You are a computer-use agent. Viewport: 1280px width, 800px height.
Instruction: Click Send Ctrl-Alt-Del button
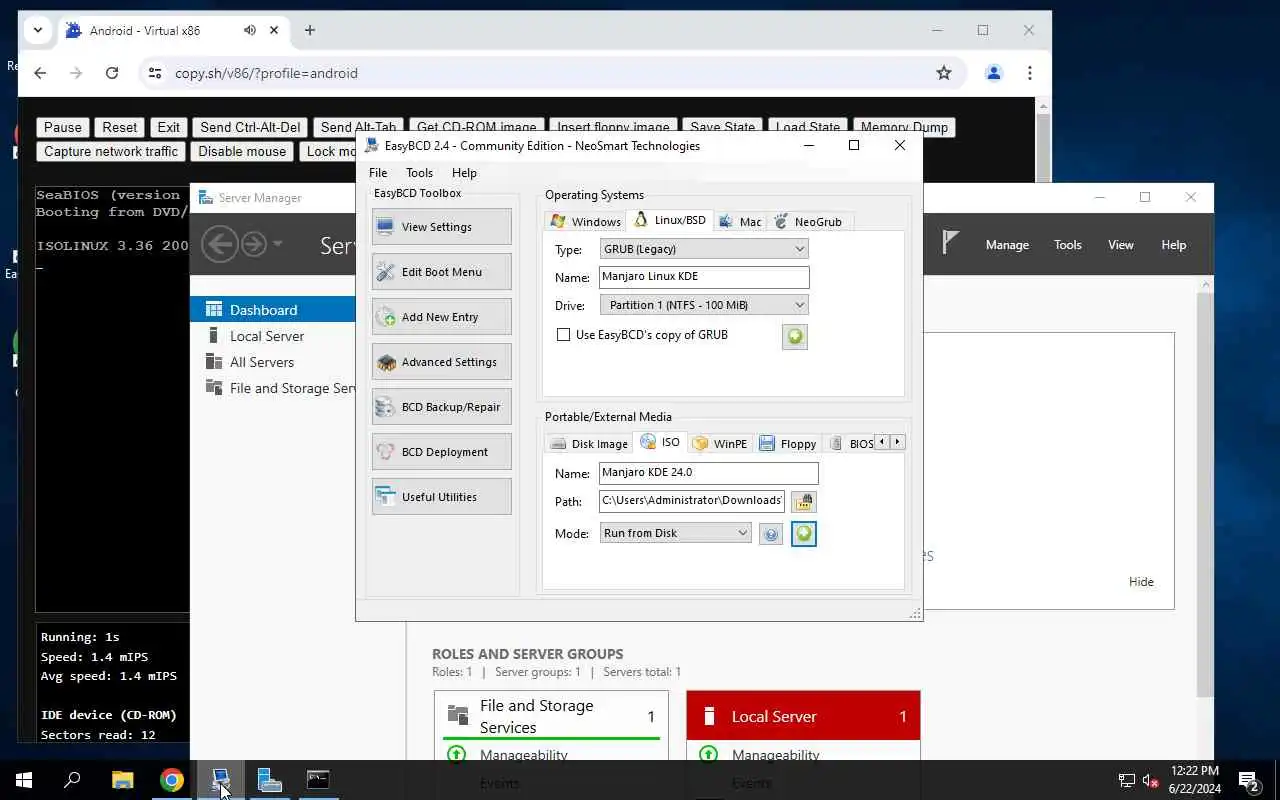pyautogui.click(x=250, y=127)
